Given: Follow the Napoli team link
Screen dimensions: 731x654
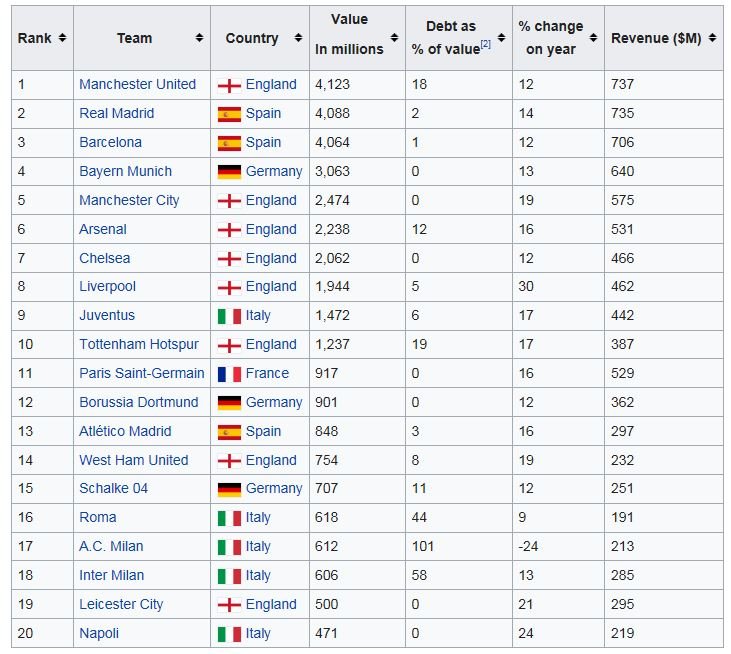Looking at the screenshot, I should (x=99, y=633).
